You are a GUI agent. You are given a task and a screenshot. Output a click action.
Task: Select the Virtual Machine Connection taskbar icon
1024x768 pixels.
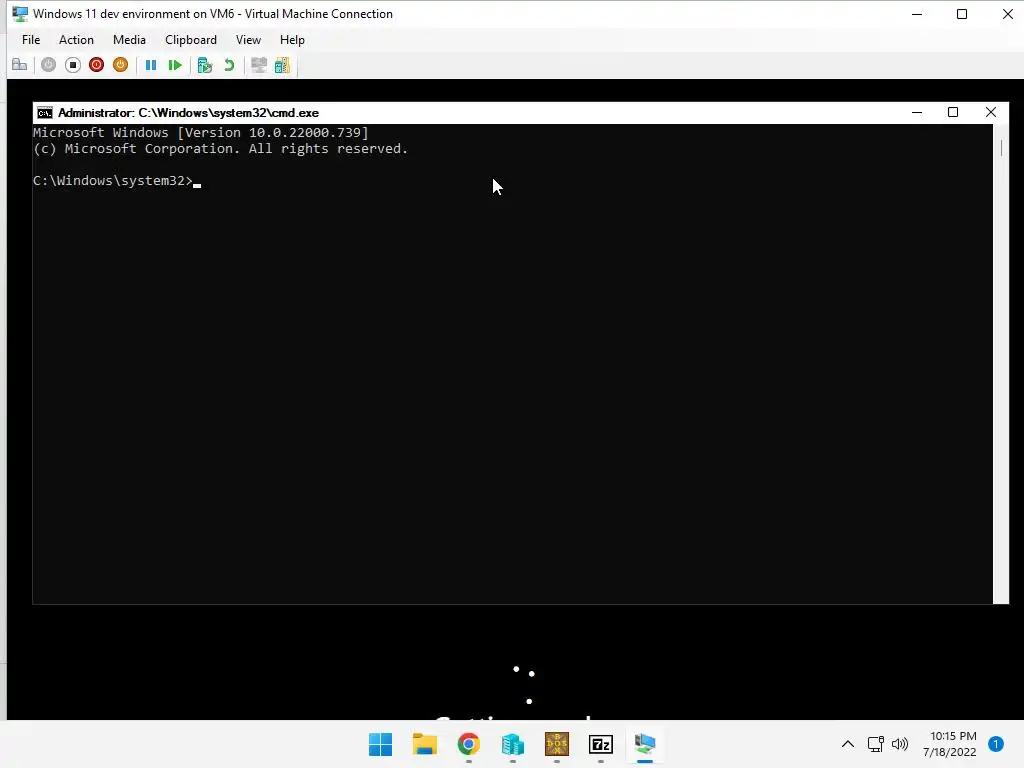pos(645,744)
